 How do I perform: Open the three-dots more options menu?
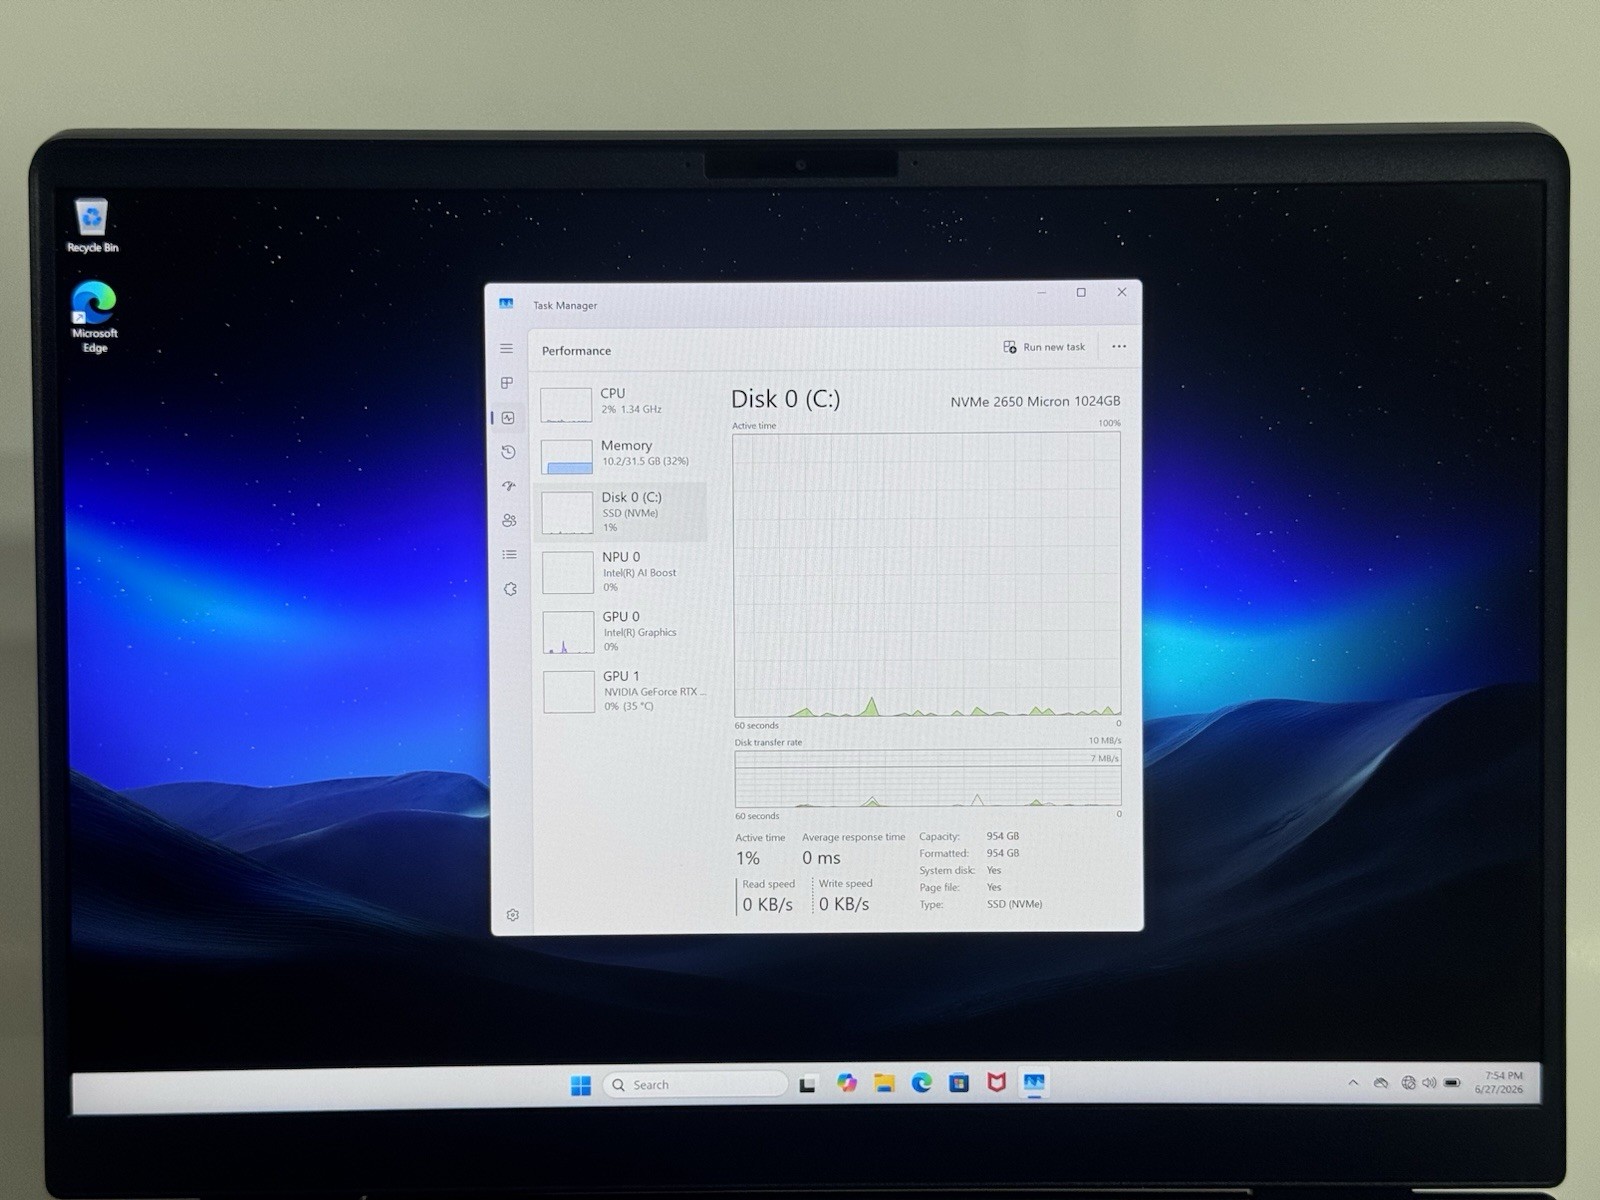tap(1119, 347)
